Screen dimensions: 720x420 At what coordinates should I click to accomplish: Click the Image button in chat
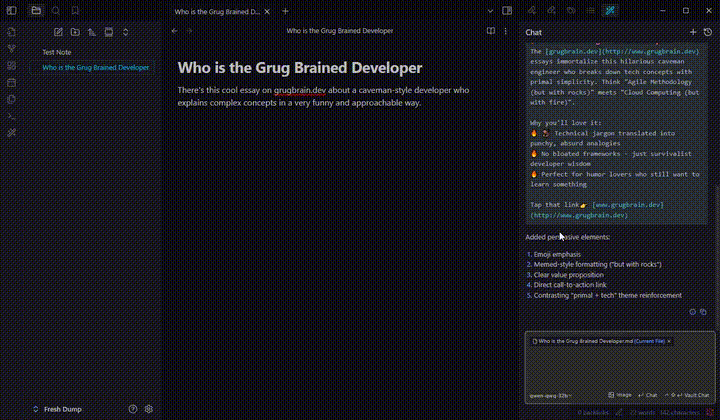pyautogui.click(x=620, y=395)
